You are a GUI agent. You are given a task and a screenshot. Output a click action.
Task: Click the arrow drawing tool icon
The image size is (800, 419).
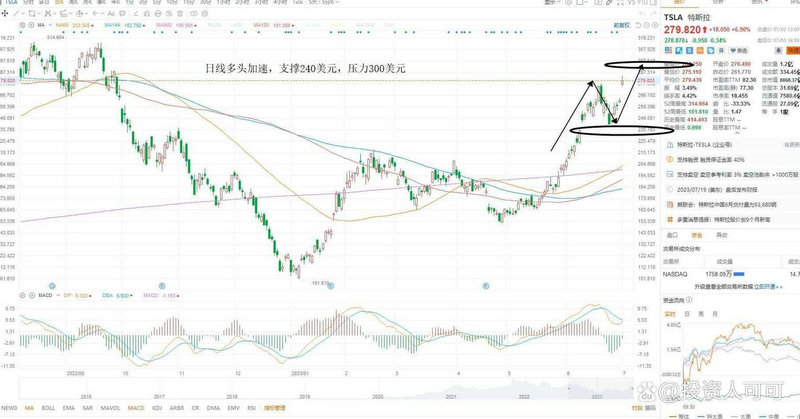pyautogui.click(x=95, y=13)
